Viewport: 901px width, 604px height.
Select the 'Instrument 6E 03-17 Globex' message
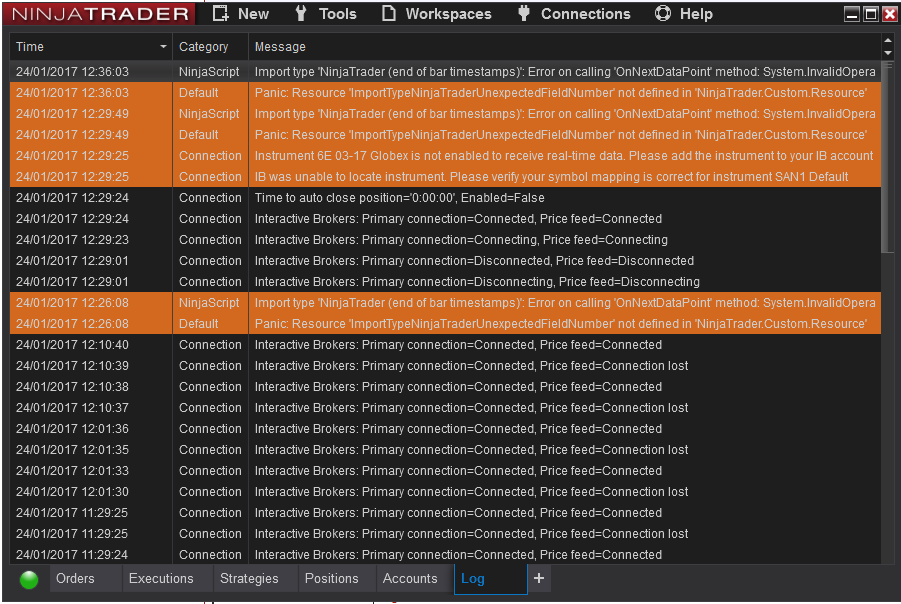(x=564, y=156)
